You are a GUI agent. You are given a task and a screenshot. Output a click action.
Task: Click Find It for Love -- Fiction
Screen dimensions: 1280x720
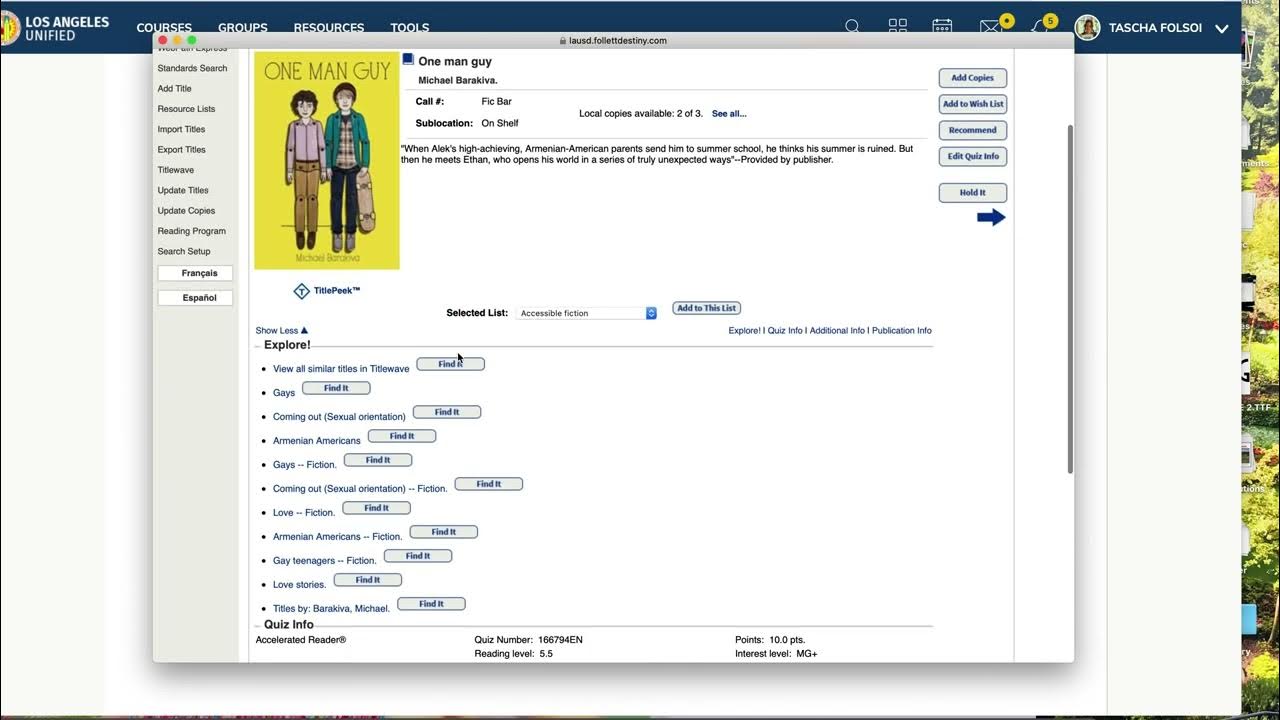coord(376,508)
